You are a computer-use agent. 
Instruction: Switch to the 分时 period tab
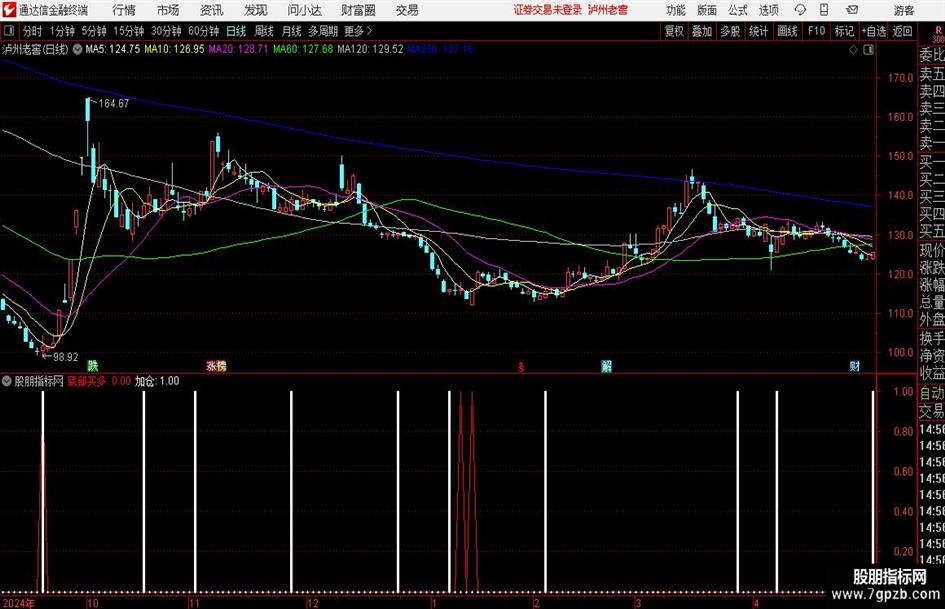coord(32,31)
